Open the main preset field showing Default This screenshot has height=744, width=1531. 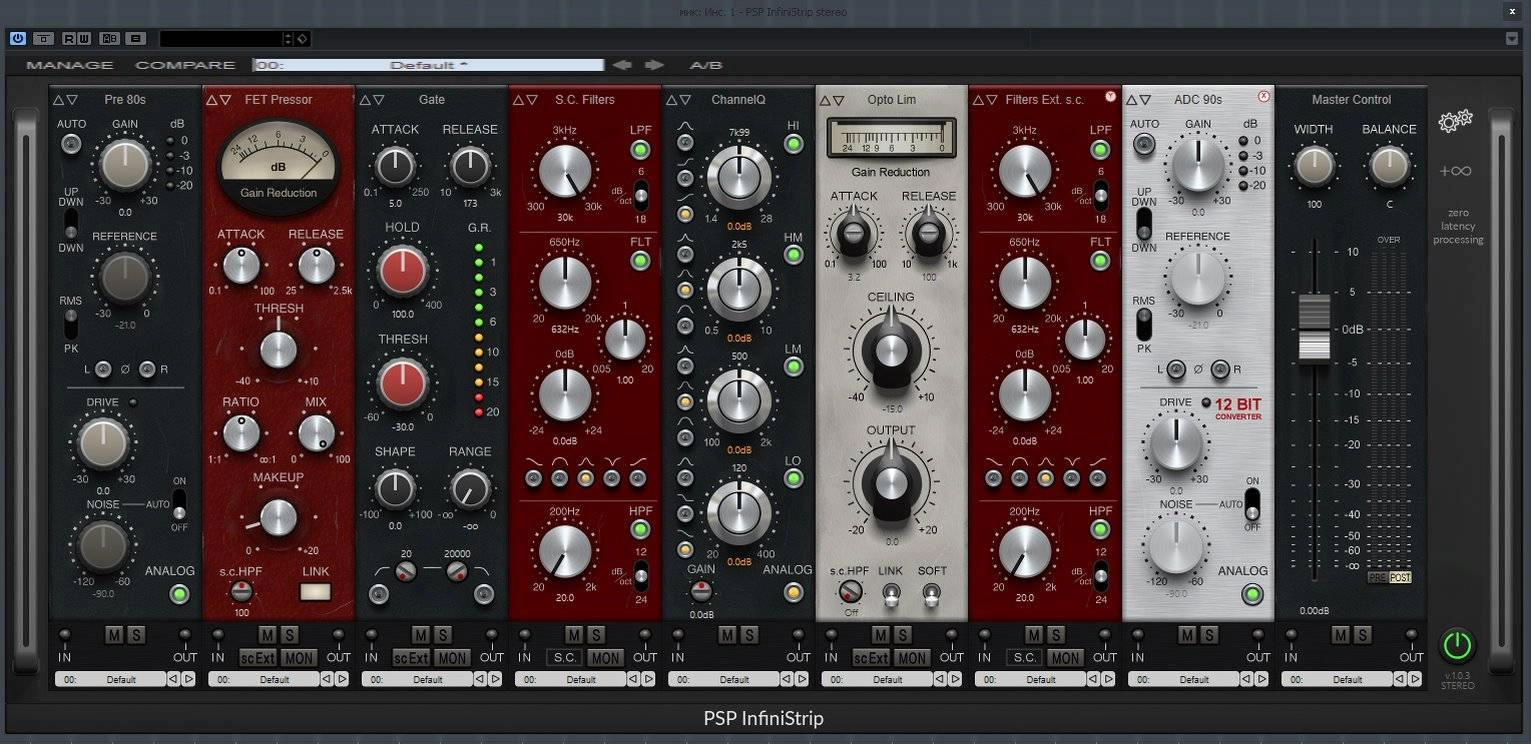coord(428,65)
